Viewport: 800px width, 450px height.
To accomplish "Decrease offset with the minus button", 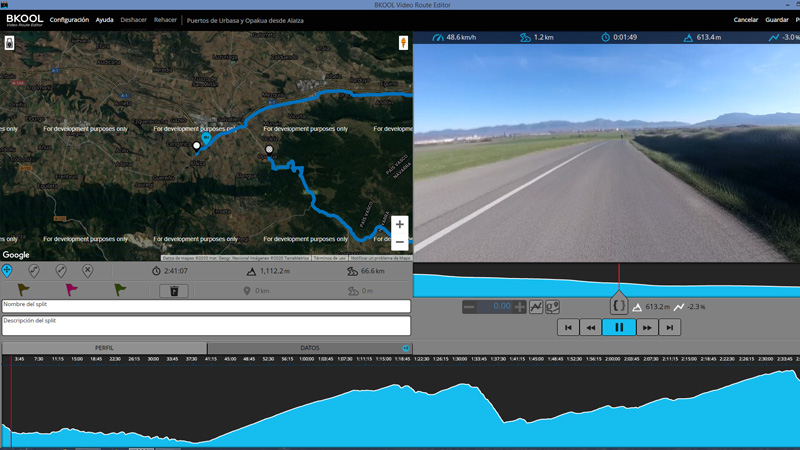I will pyautogui.click(x=469, y=307).
